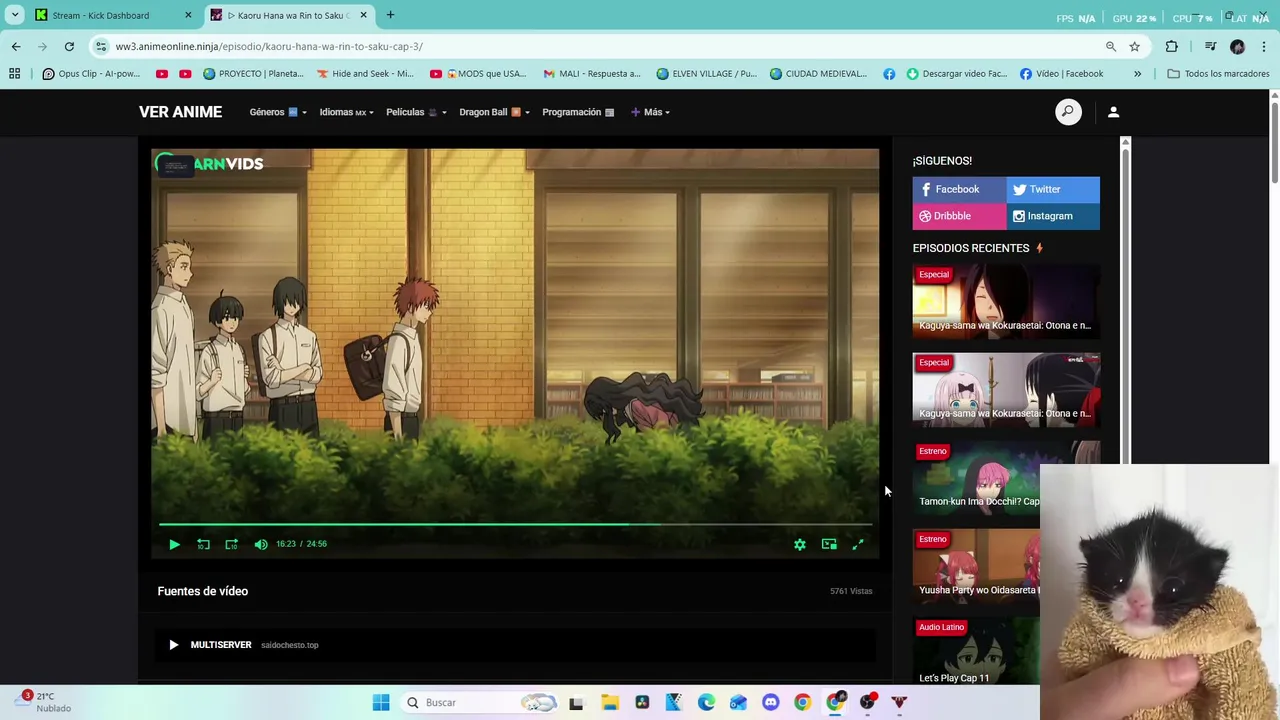Open video player settings gear
The height and width of the screenshot is (720, 1280).
pos(800,544)
